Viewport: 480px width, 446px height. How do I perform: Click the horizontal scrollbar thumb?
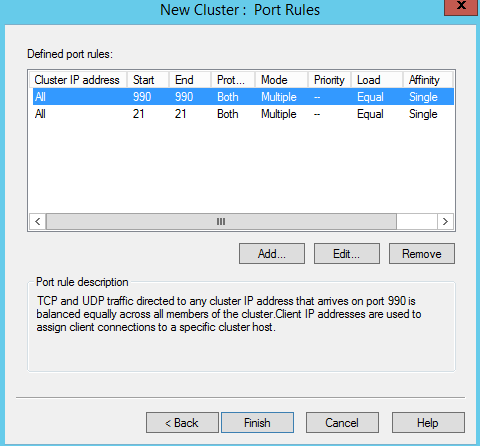tap(221, 221)
